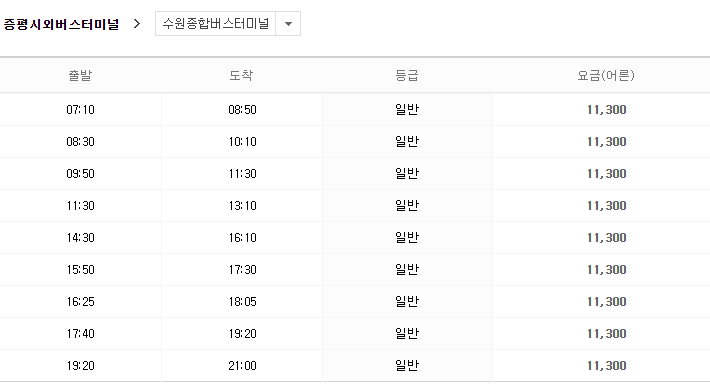Screen dimensions: 710x389
Task: Select the 14:30 departure bus
Action: coord(355,238)
